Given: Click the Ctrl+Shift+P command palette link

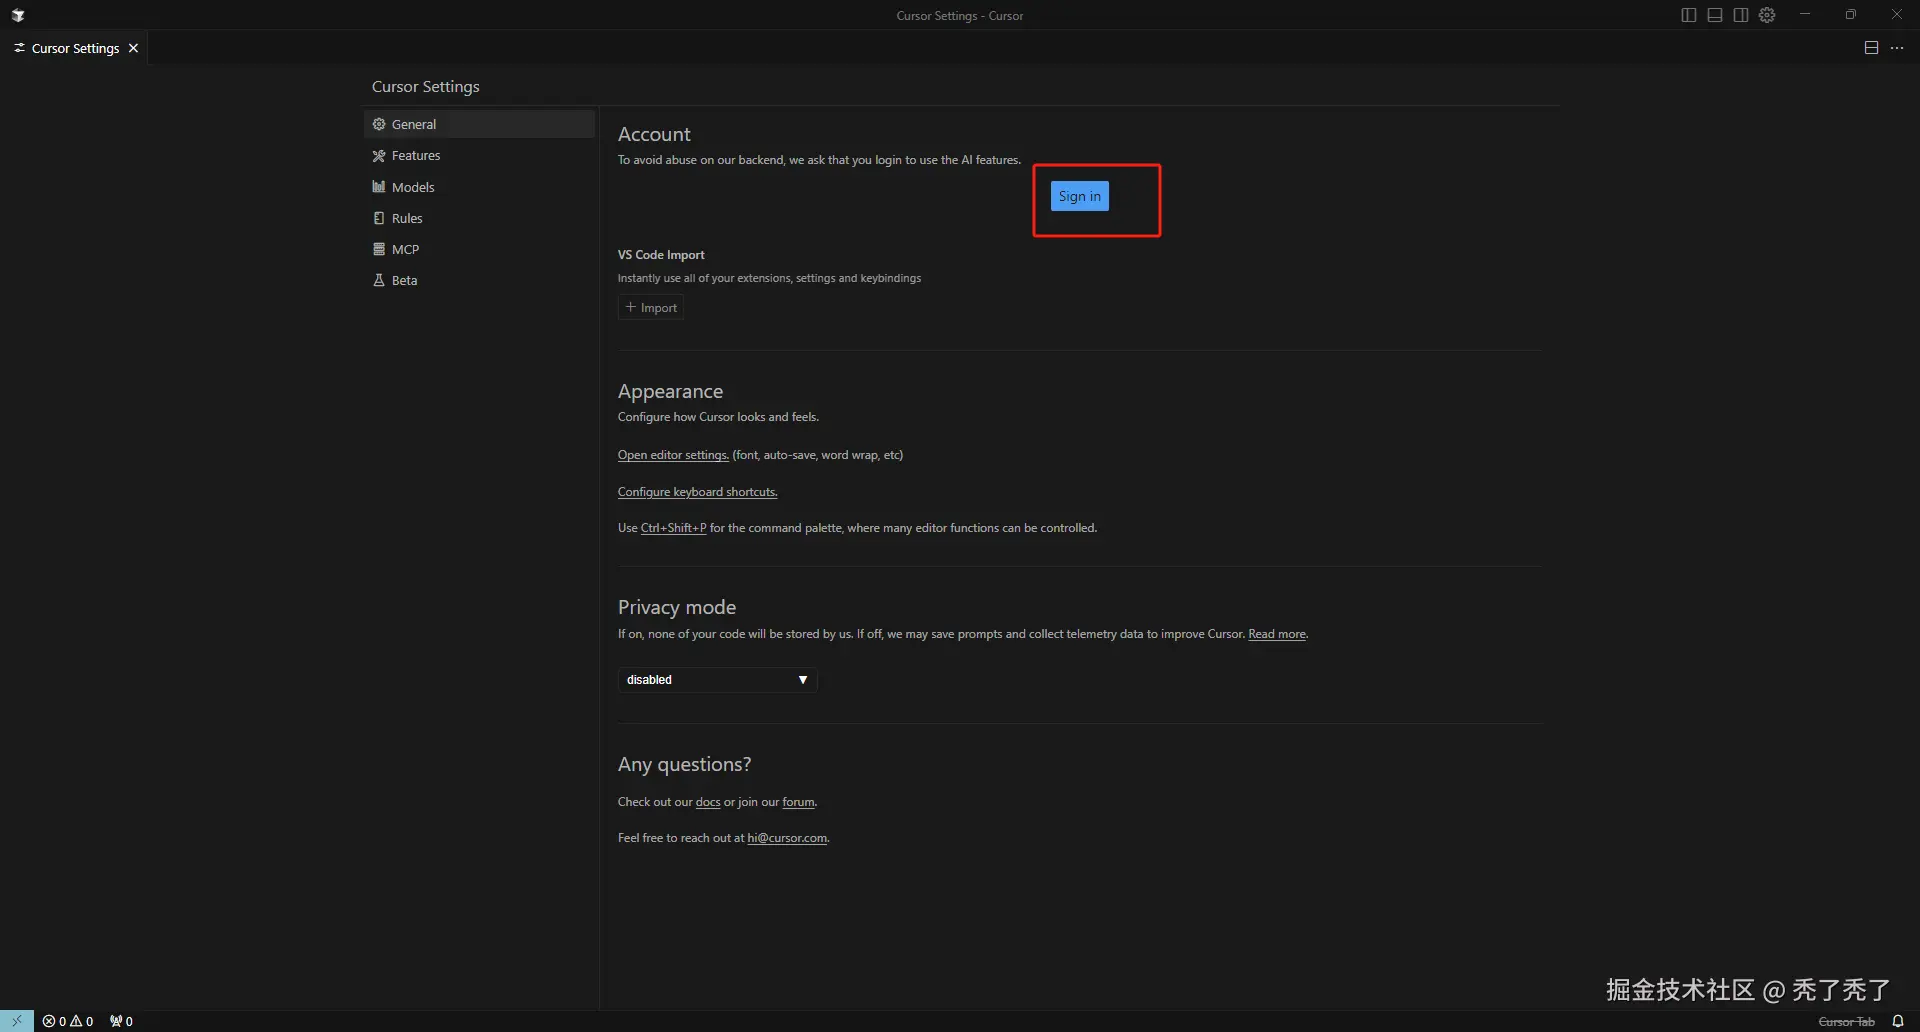Looking at the screenshot, I should click(673, 528).
